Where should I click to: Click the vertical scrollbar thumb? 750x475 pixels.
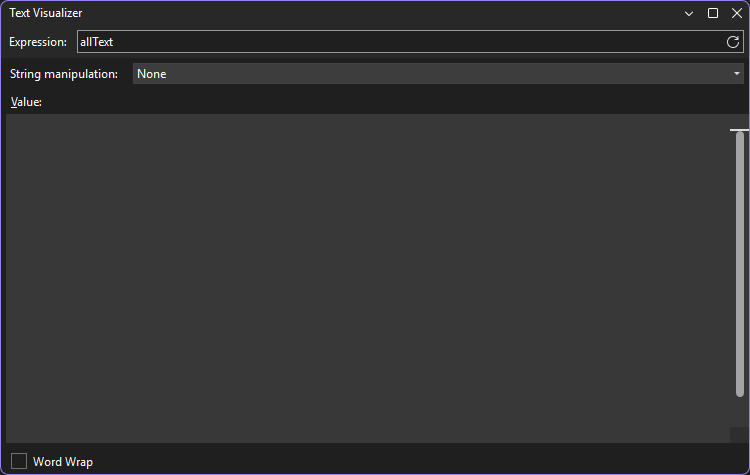point(739,264)
